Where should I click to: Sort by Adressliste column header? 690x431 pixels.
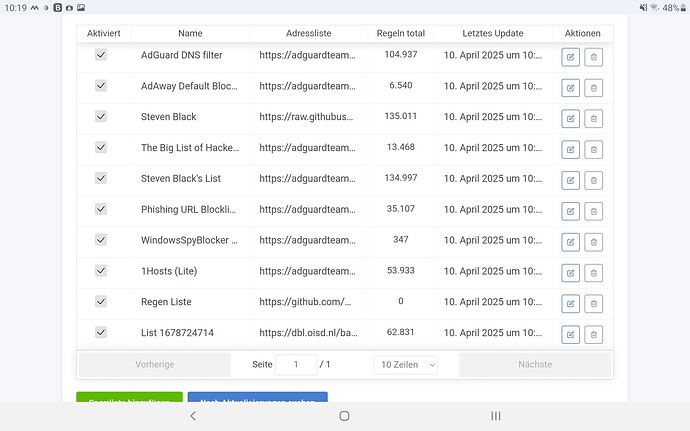[x=308, y=33]
